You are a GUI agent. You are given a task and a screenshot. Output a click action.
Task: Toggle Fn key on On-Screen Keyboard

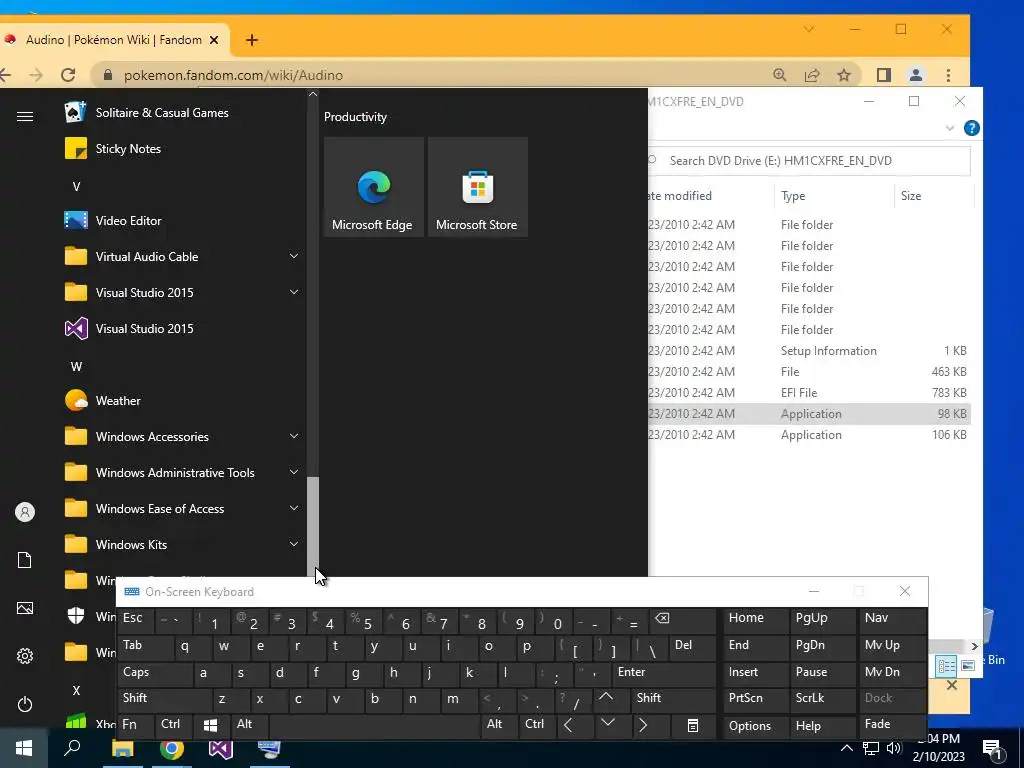tap(135, 724)
